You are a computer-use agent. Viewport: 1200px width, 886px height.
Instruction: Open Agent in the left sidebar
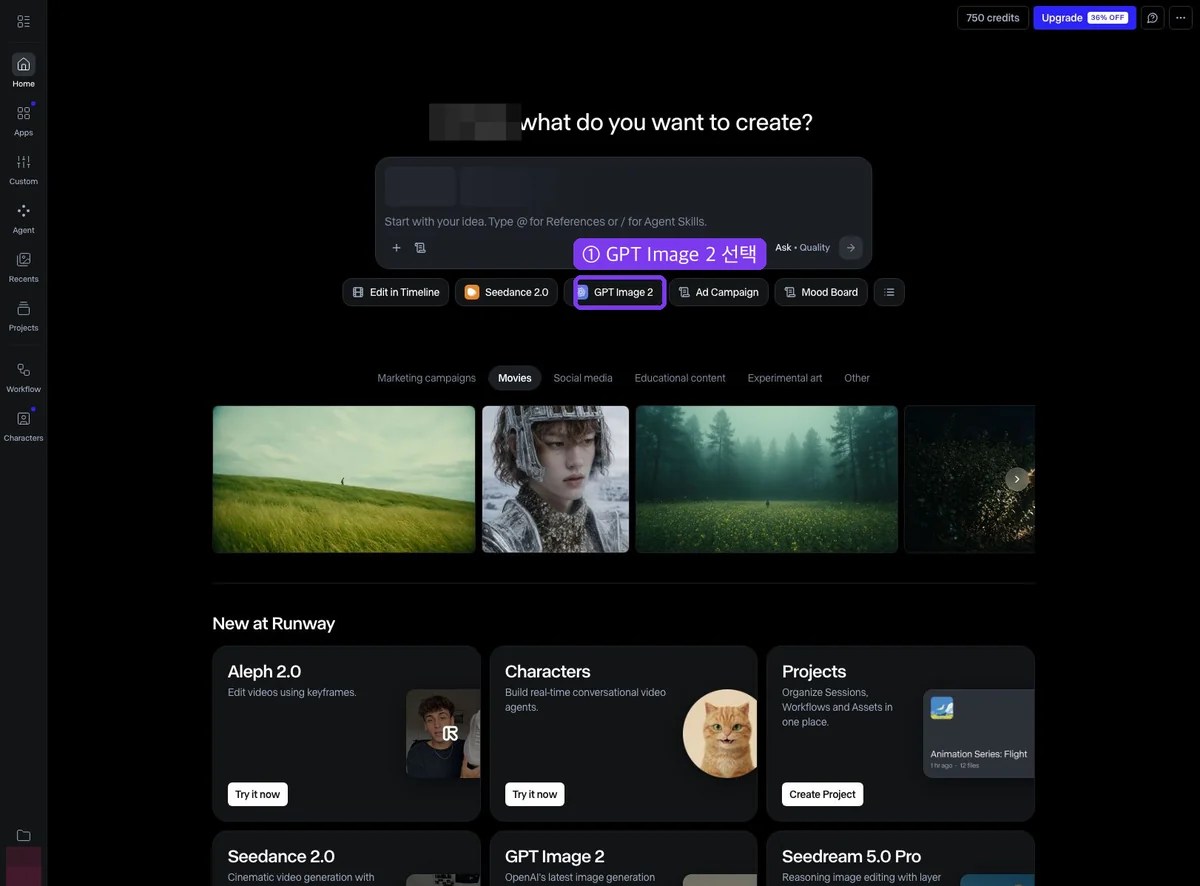click(23, 217)
